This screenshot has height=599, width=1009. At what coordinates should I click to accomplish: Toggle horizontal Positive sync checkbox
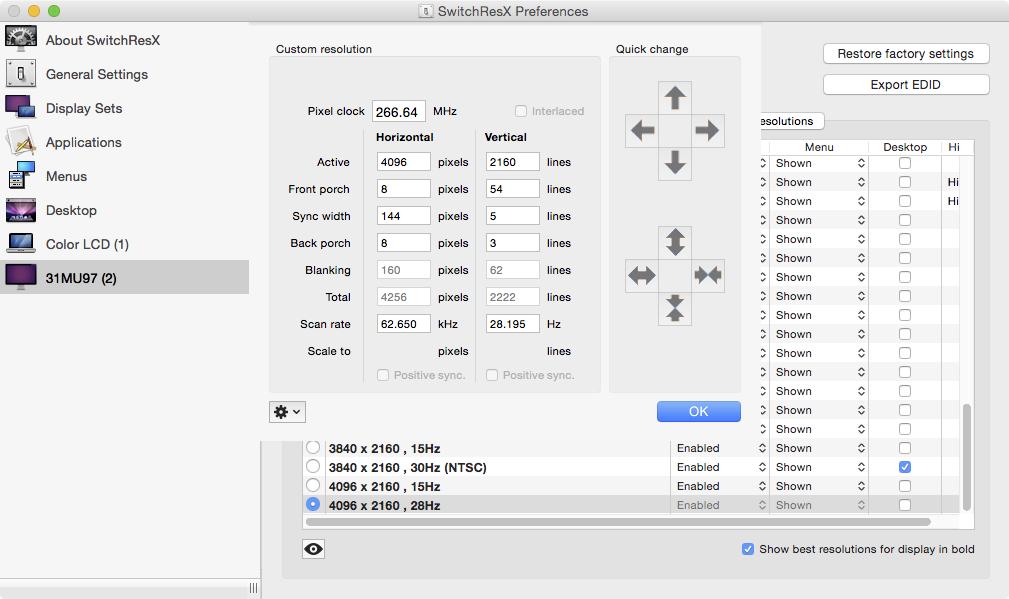[383, 375]
